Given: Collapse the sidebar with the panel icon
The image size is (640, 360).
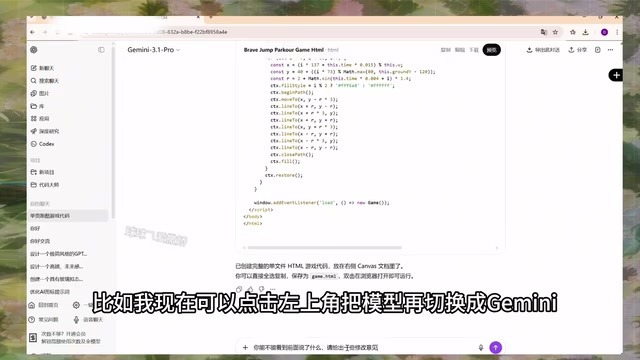Looking at the screenshot, I should tap(101, 50).
